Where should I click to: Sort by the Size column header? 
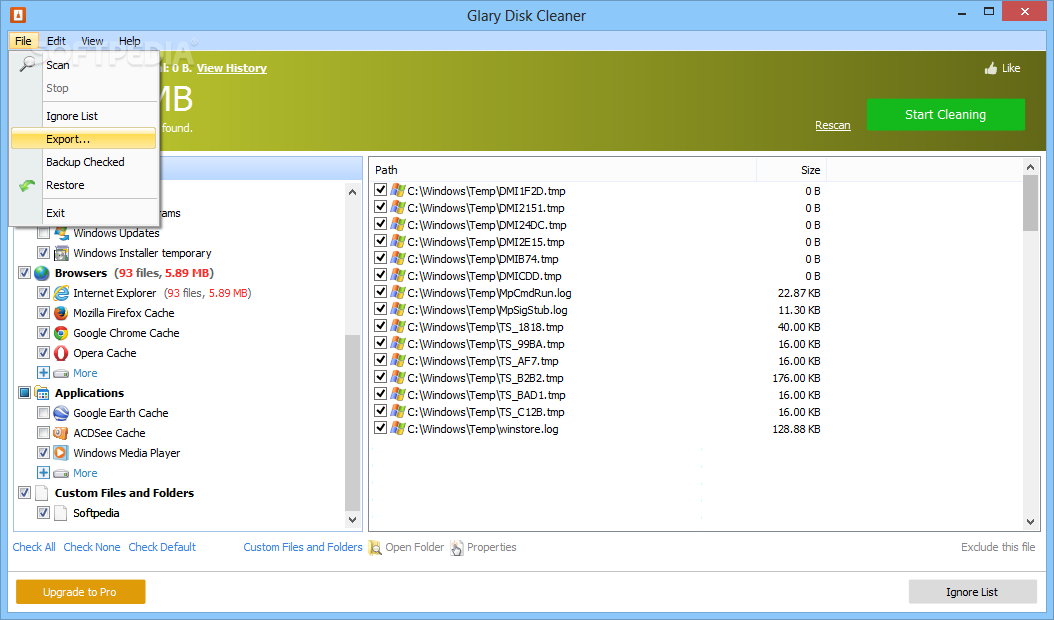[x=790, y=170]
